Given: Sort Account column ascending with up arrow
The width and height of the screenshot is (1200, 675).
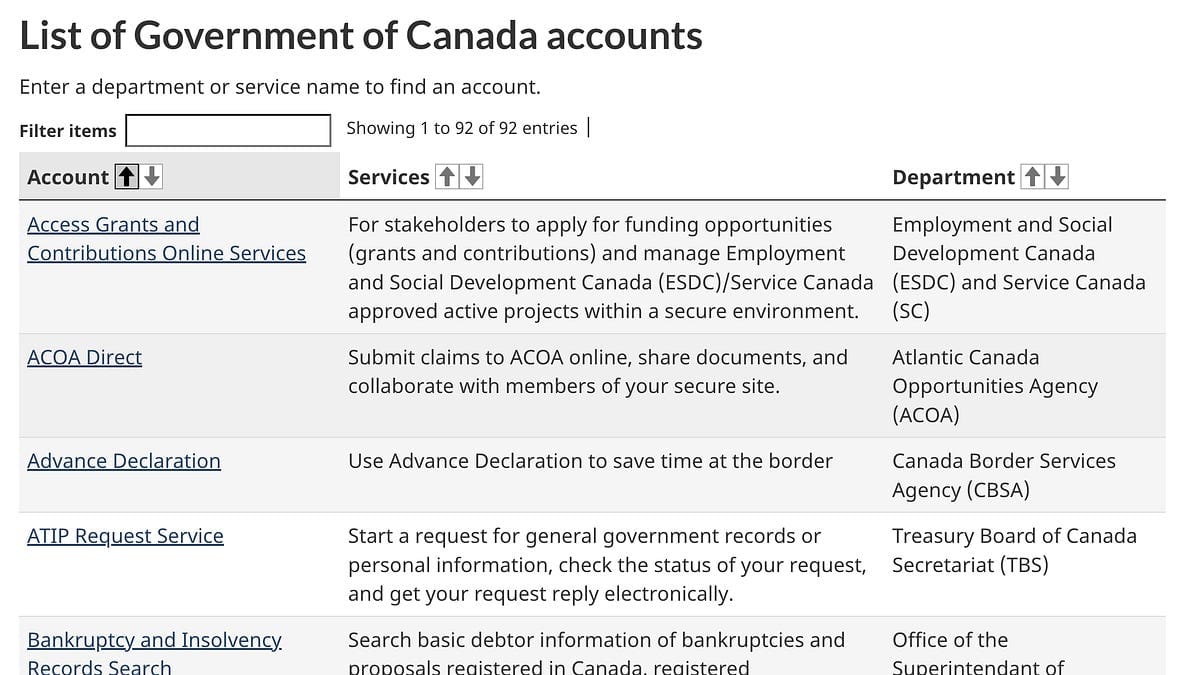Looking at the screenshot, I should (126, 177).
